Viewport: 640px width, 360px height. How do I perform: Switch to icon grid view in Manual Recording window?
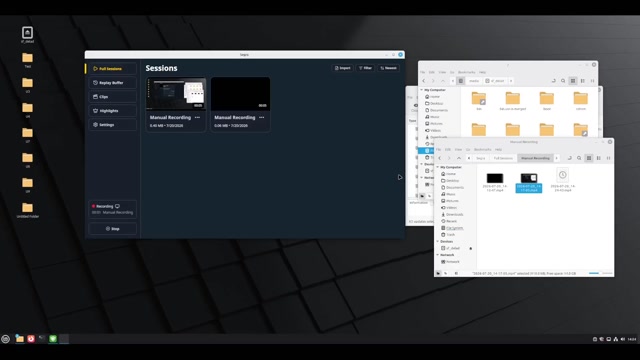point(589,158)
